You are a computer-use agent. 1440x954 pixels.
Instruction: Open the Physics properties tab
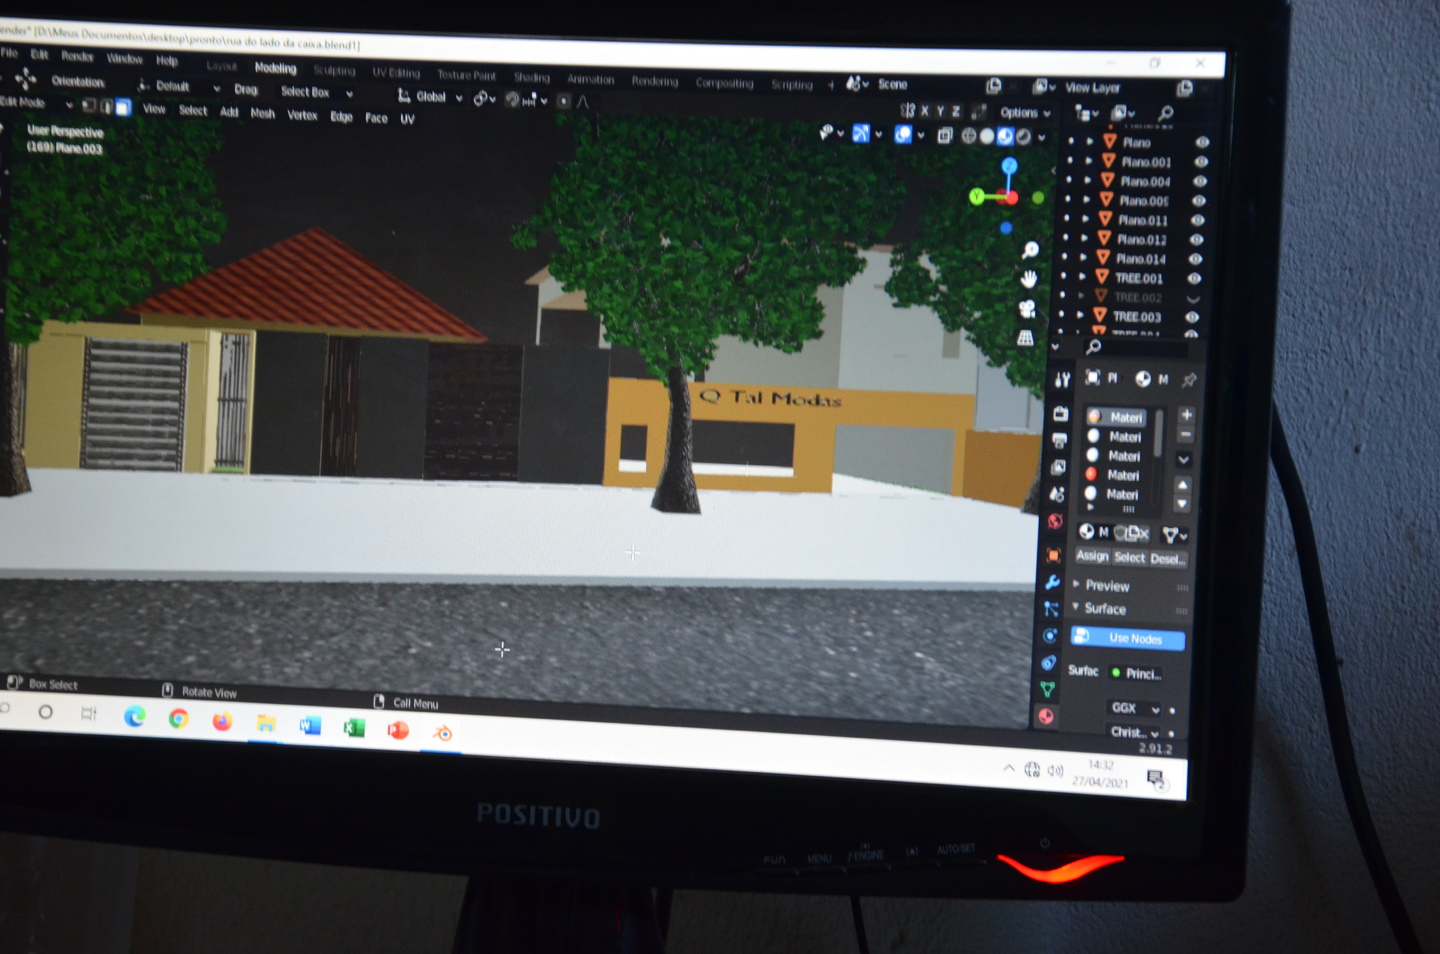pos(1049,636)
